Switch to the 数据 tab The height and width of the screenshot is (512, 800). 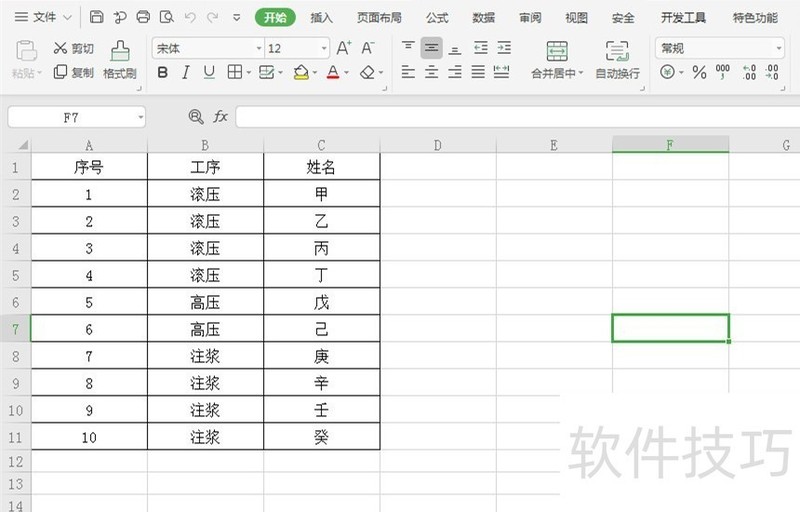coord(484,18)
